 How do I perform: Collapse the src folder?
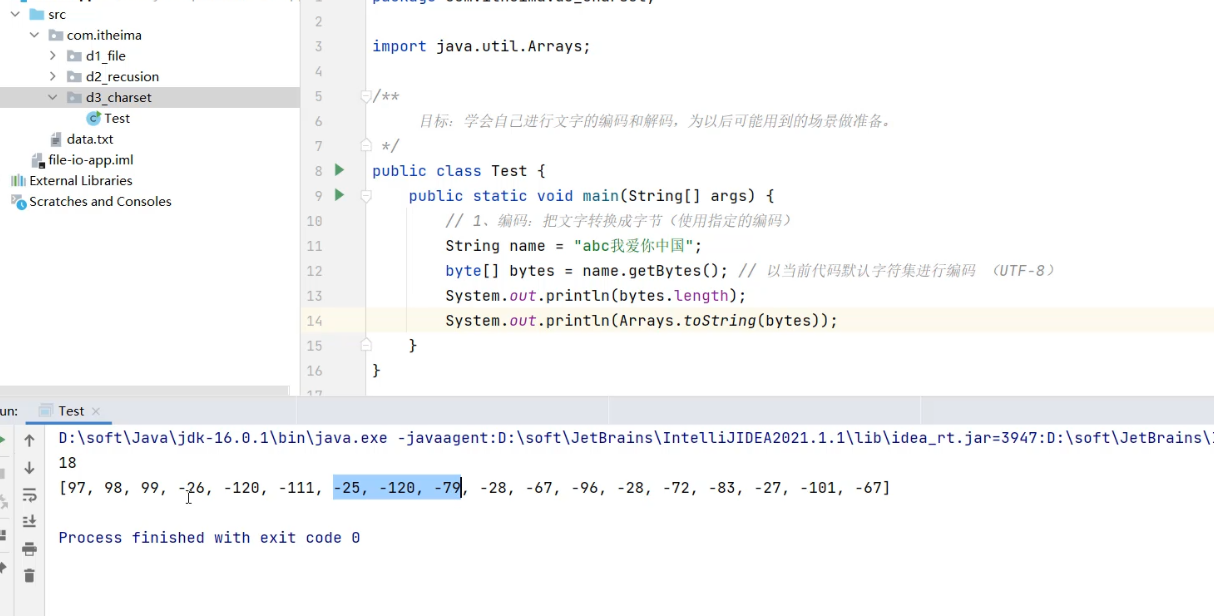click(x=15, y=15)
